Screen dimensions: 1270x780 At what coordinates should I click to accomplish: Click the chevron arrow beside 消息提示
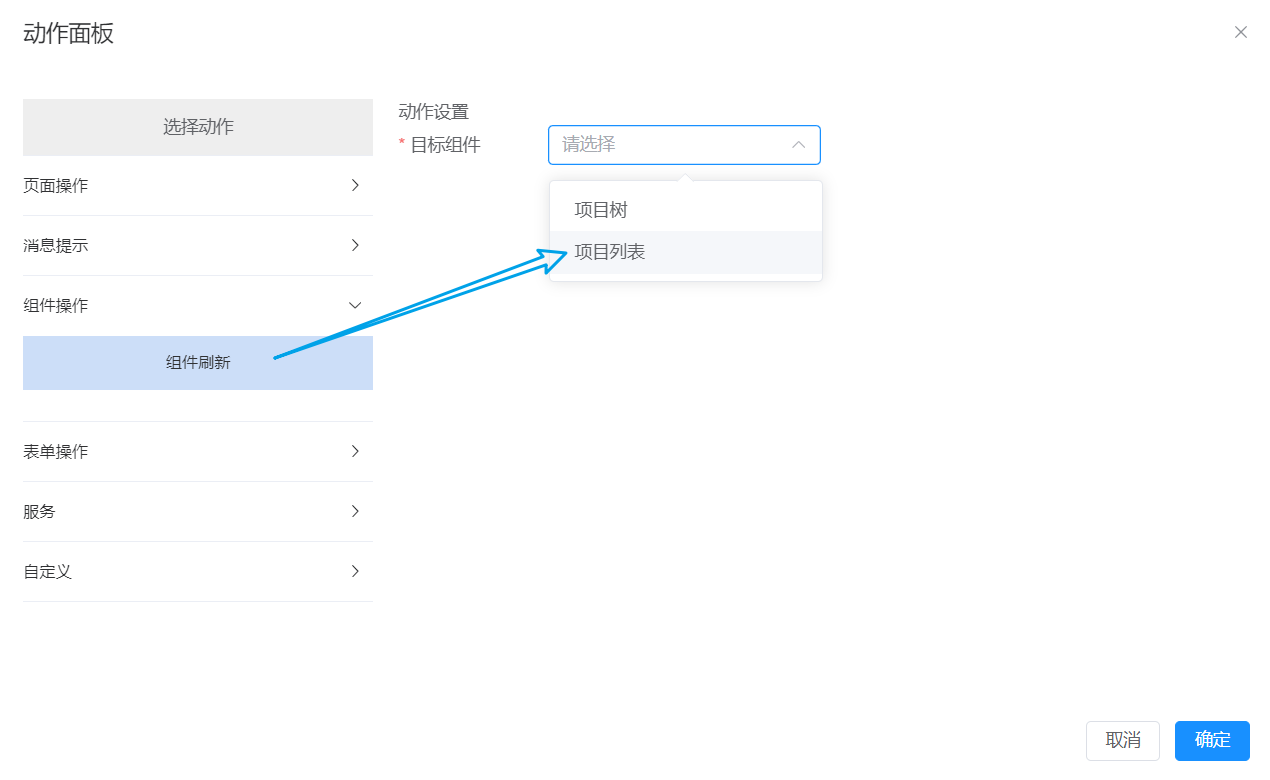point(355,245)
